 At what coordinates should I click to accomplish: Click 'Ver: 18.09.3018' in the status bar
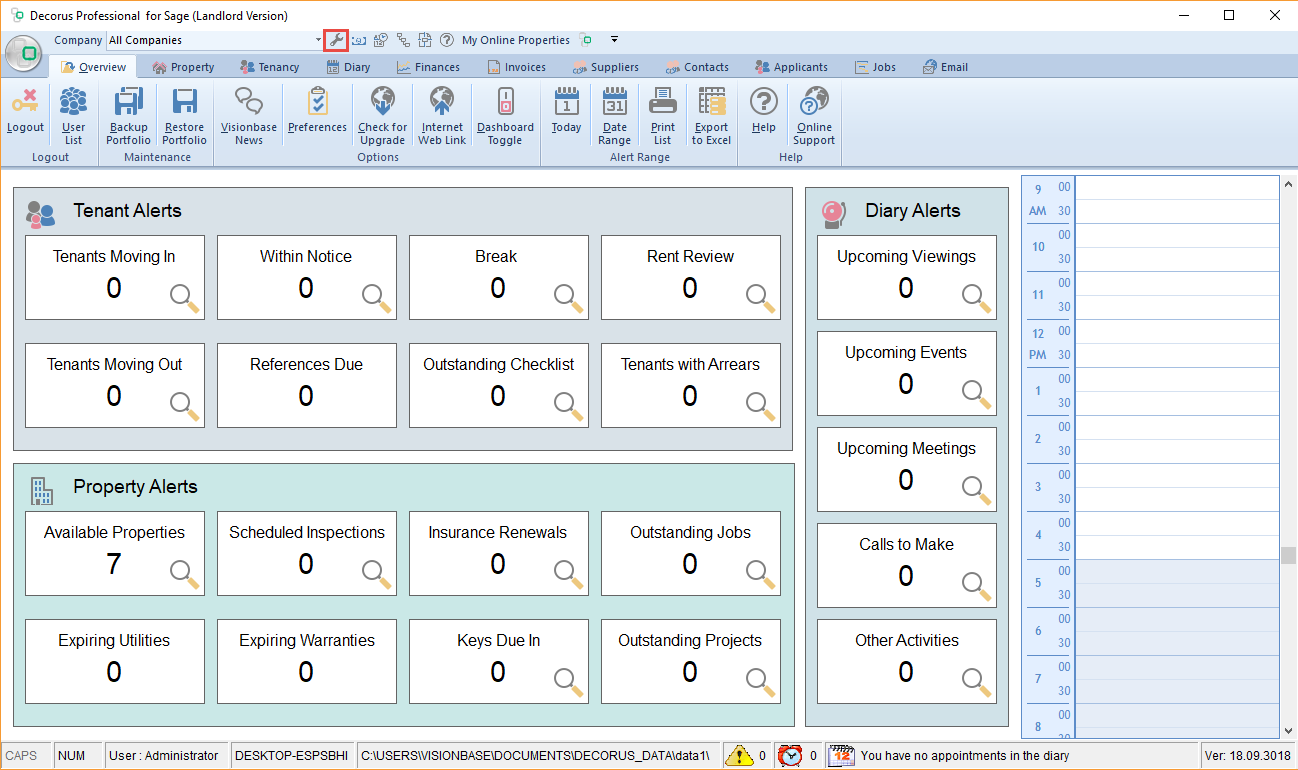1247,756
